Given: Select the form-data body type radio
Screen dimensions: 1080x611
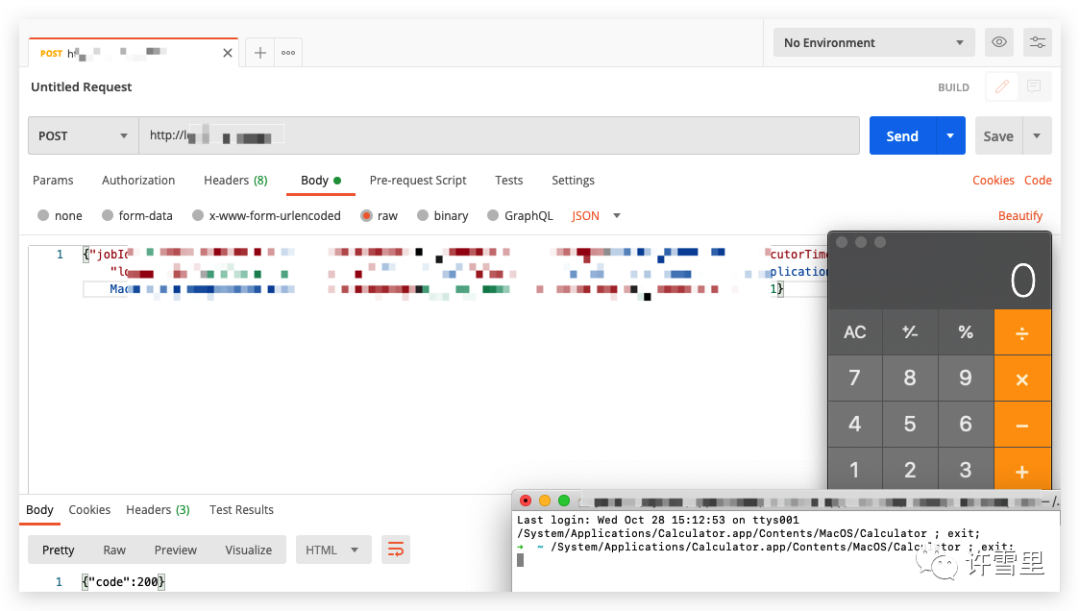Looking at the screenshot, I should click(107, 216).
